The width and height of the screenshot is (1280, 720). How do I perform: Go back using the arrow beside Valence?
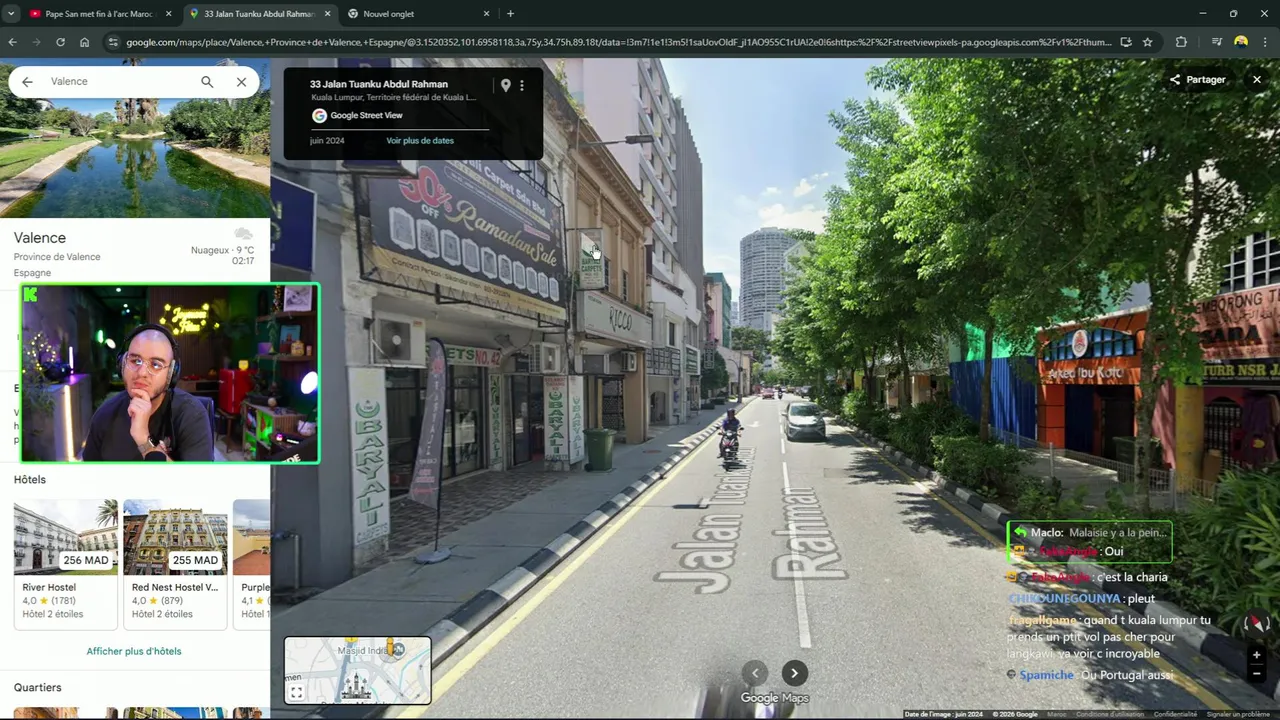27,82
